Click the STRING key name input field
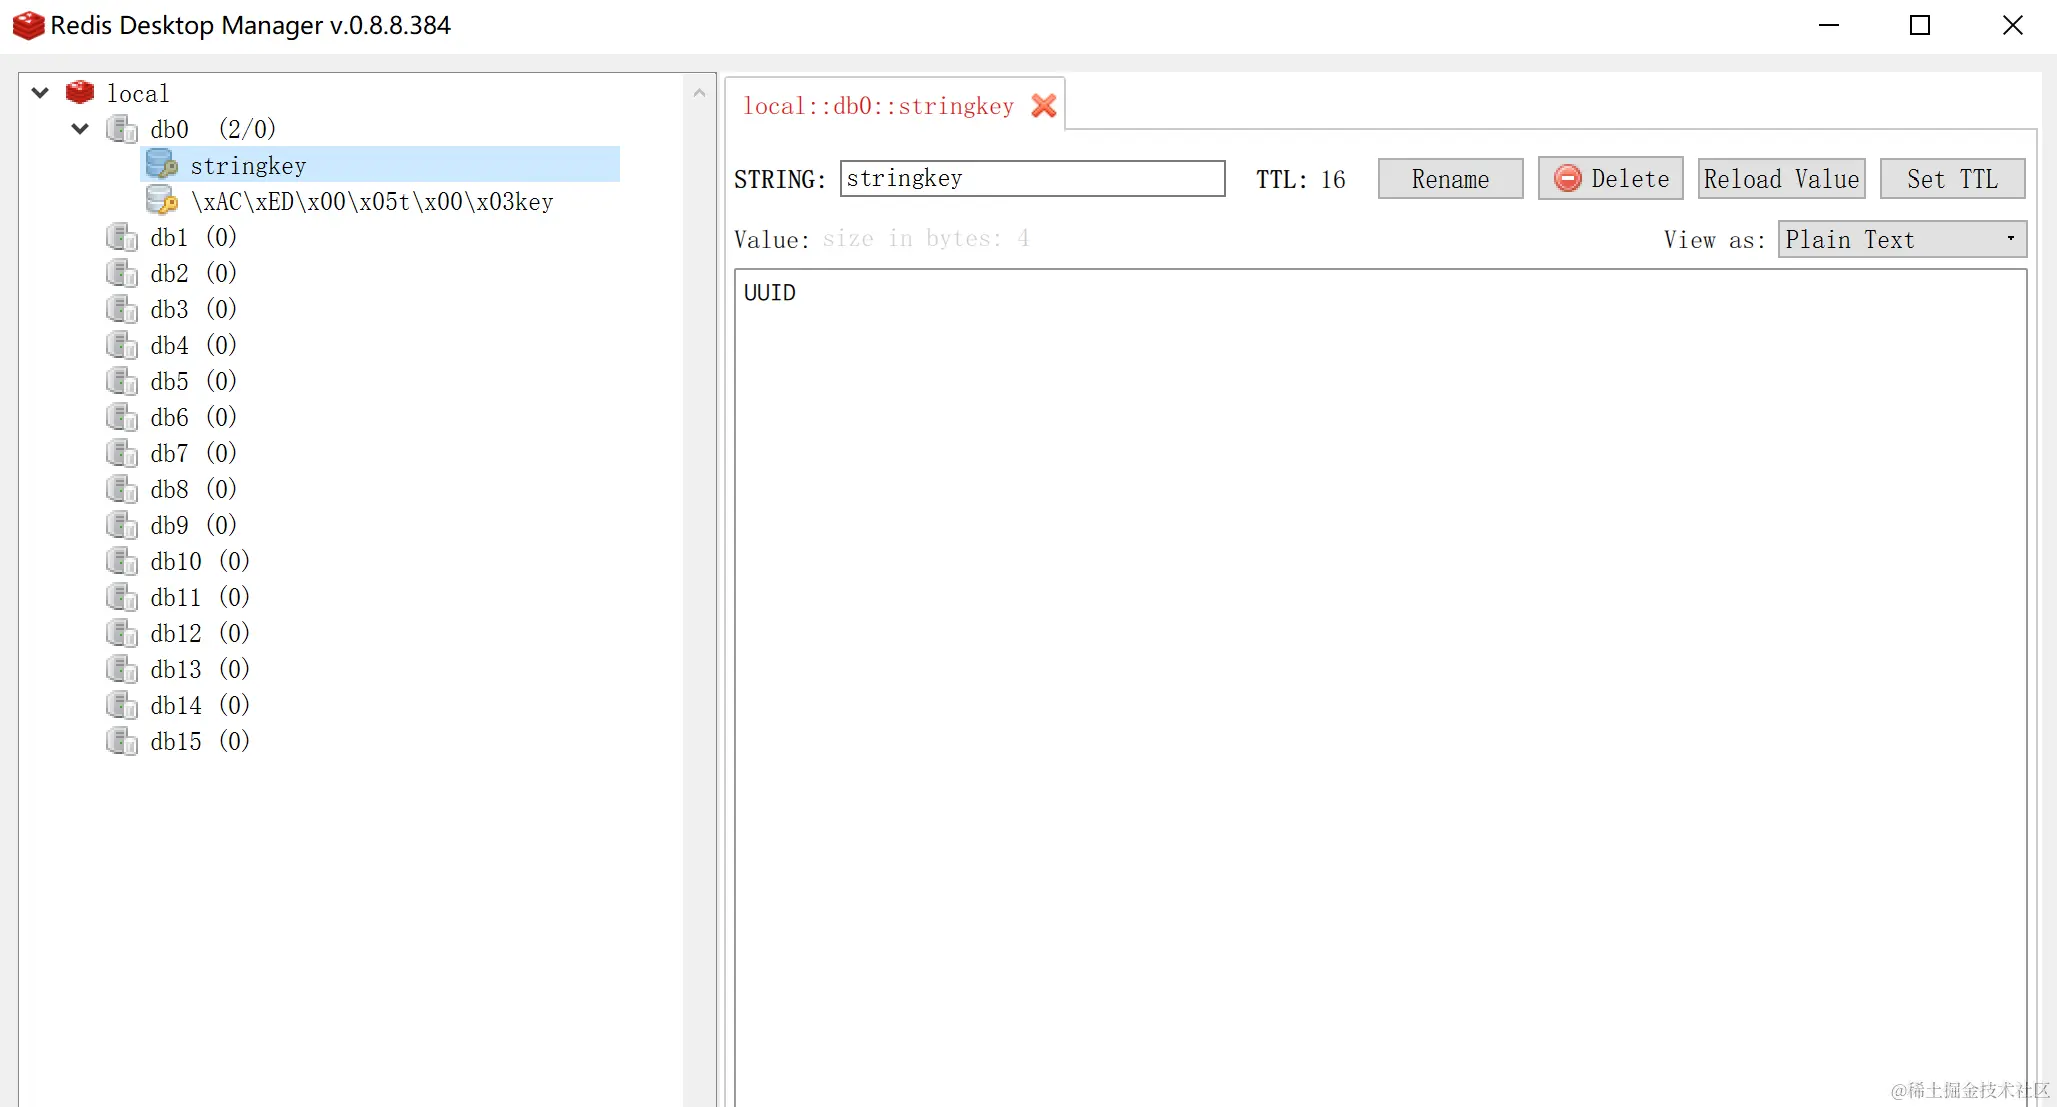2057x1107 pixels. (1031, 179)
